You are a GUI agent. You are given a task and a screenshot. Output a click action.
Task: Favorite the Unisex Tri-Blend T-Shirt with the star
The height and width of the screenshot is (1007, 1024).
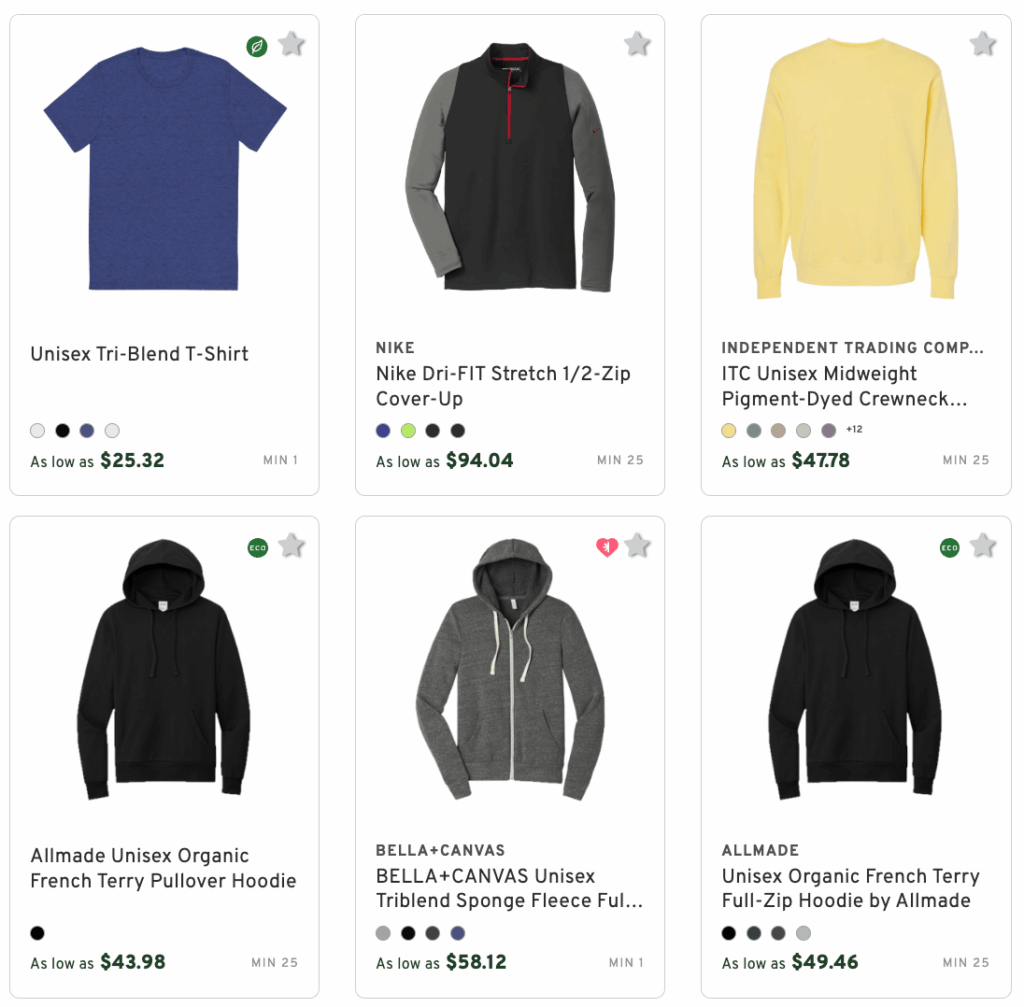(x=291, y=44)
